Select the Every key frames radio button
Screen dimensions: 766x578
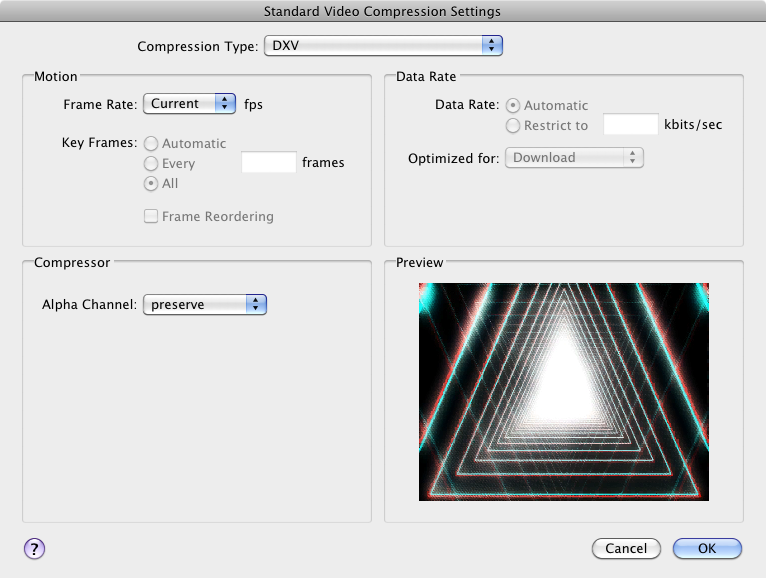coord(151,163)
